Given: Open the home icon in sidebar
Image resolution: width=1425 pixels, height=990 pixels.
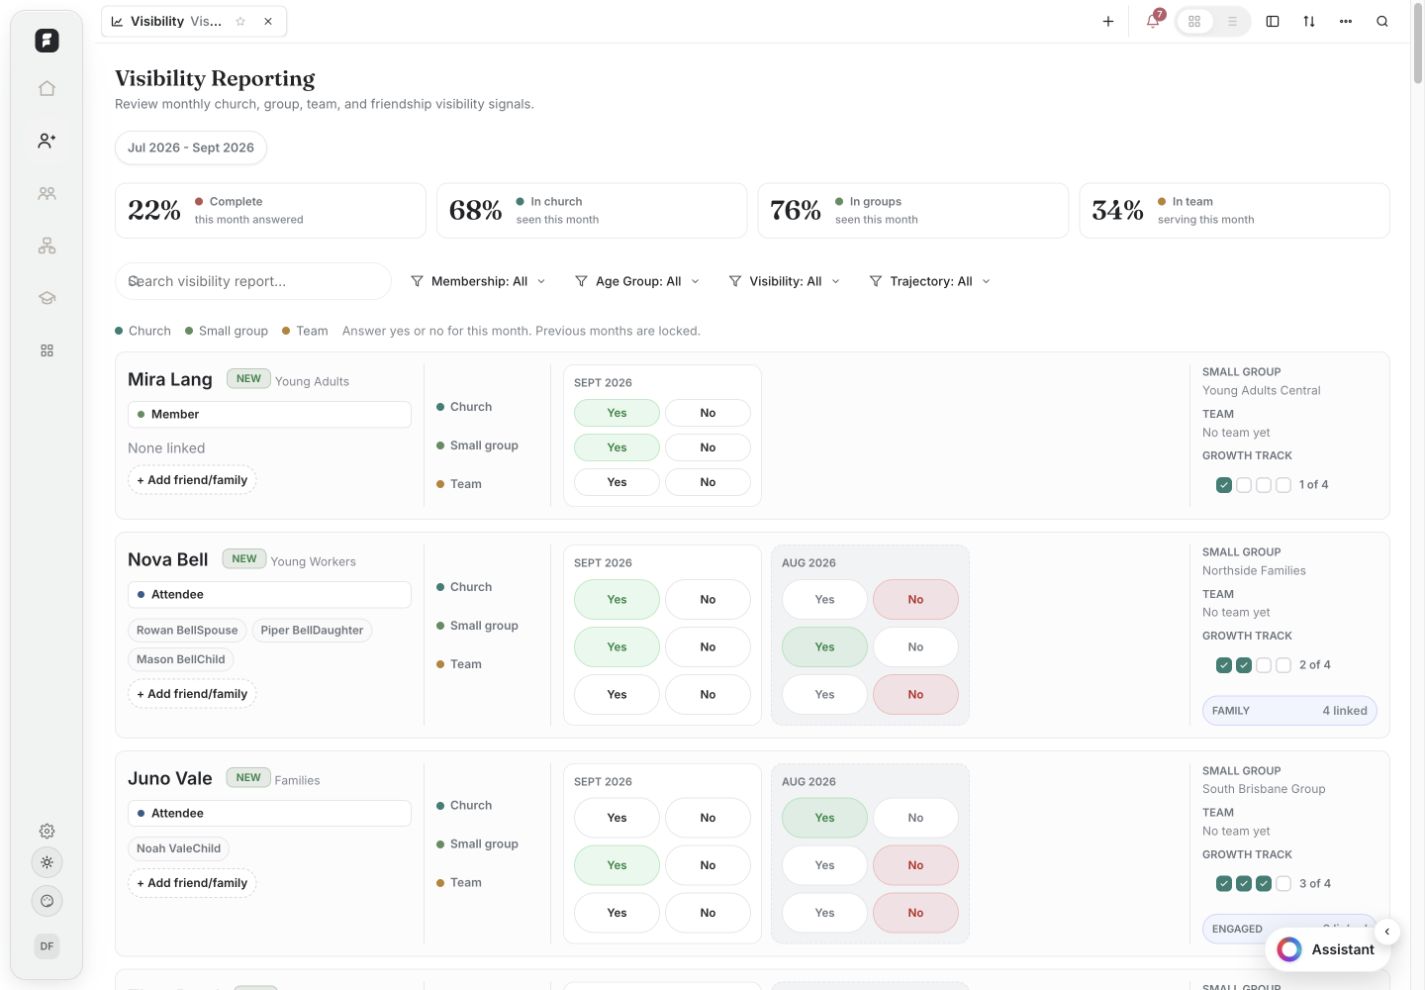Looking at the screenshot, I should 46,88.
